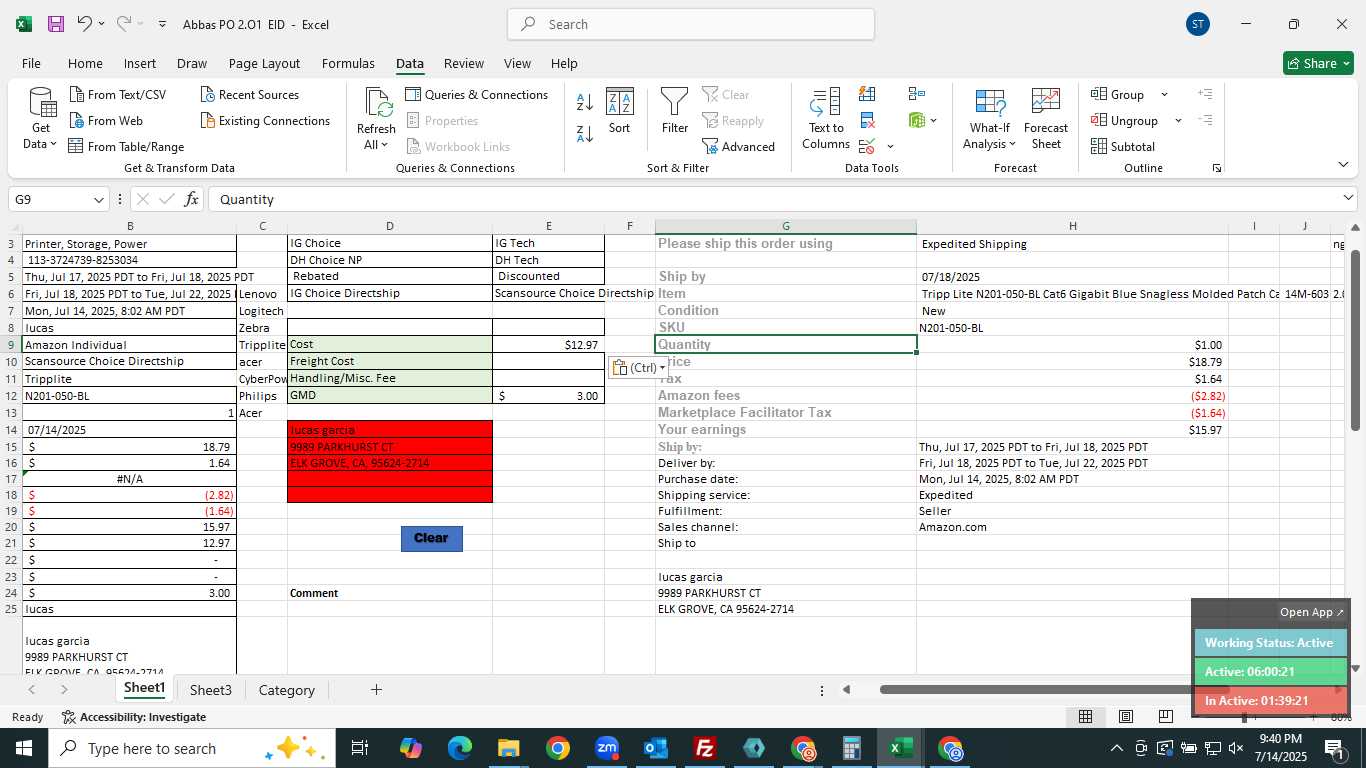Click the From Text/CSV import icon

(x=78, y=94)
